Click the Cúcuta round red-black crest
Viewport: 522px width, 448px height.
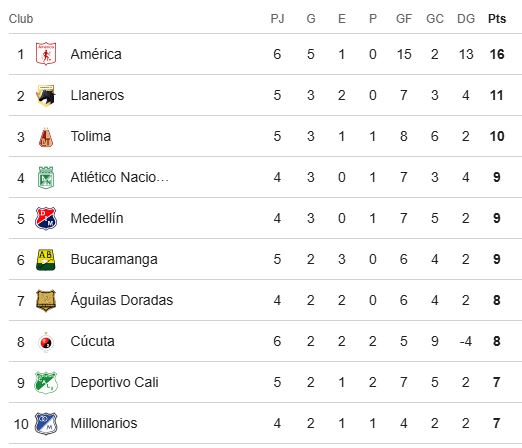coord(46,341)
